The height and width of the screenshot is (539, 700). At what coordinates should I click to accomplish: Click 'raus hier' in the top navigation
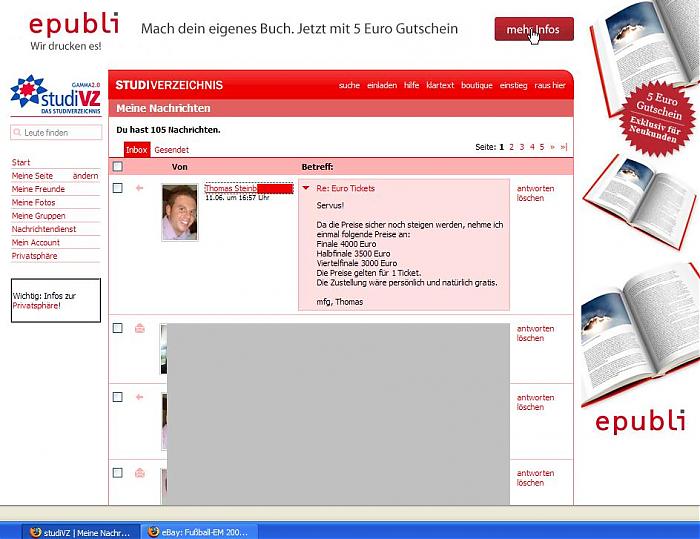pos(550,86)
